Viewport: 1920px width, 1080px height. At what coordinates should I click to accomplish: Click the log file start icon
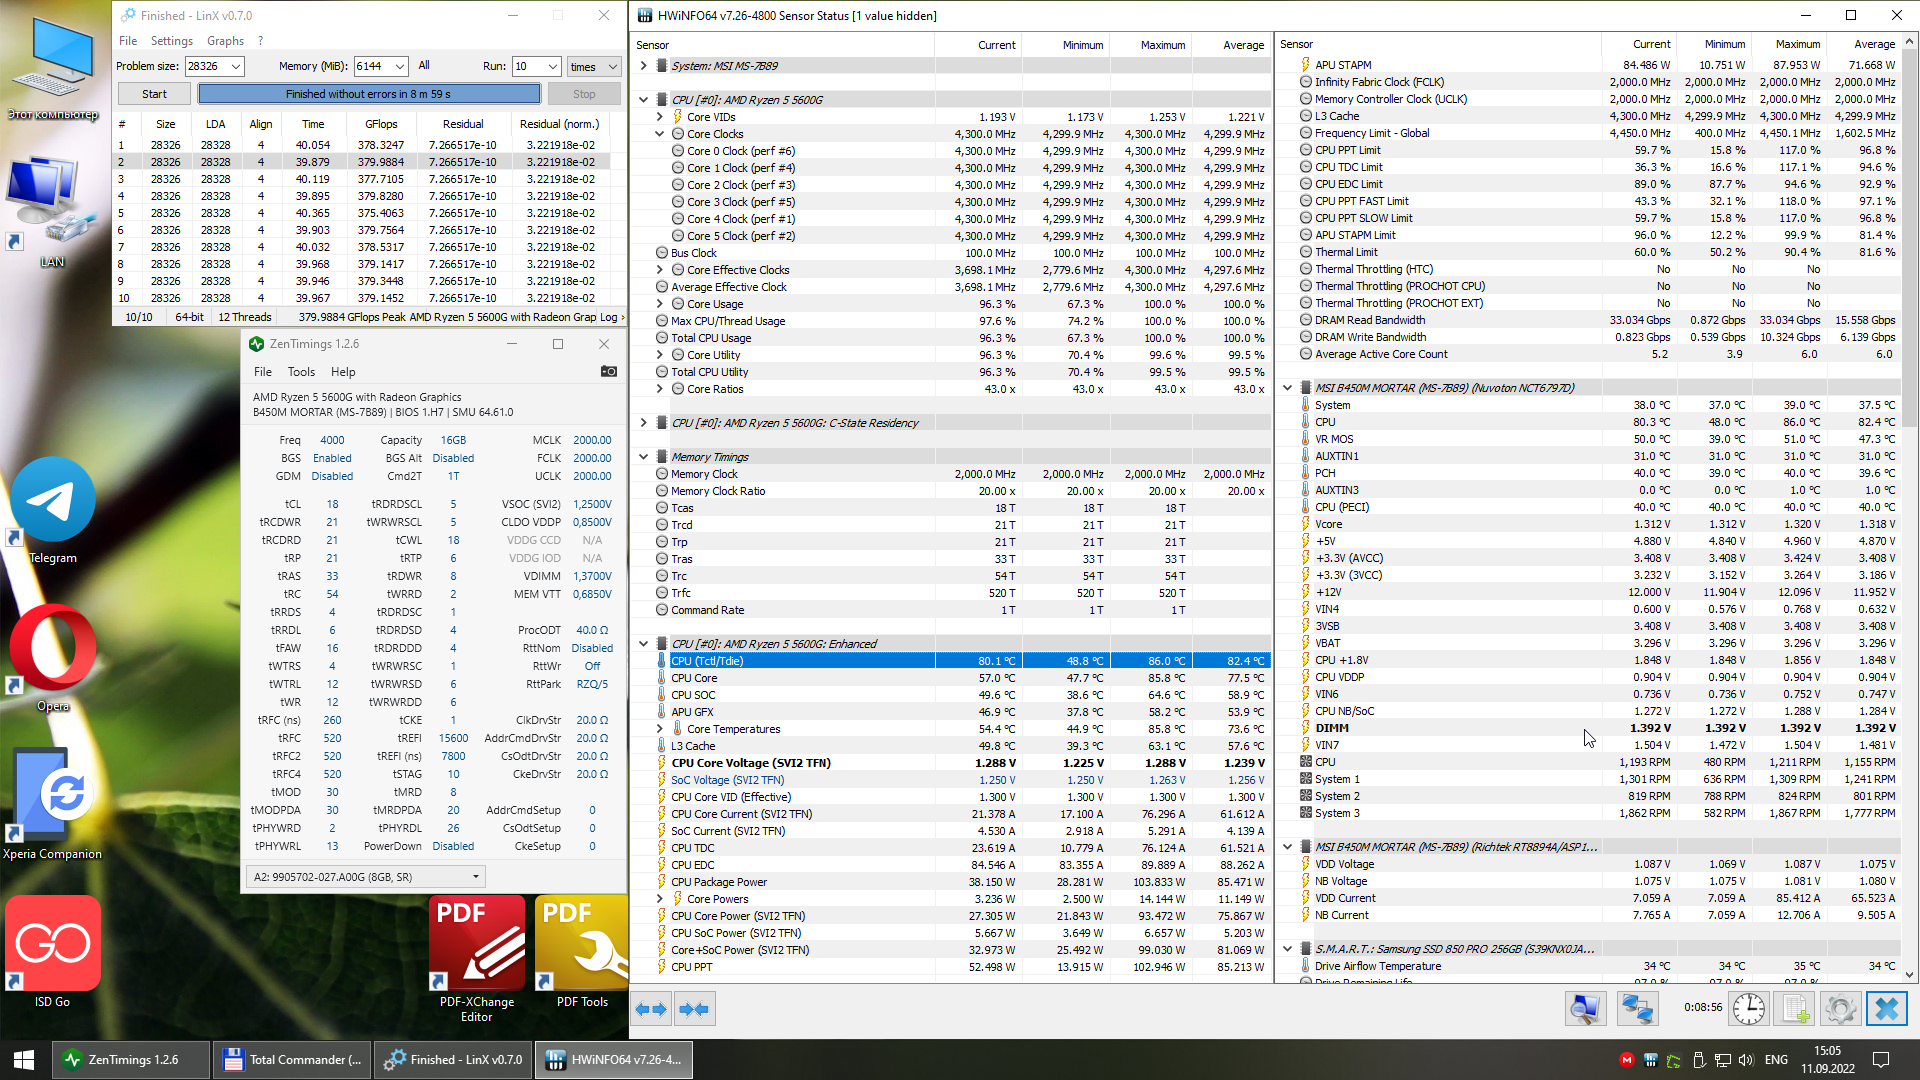pos(1795,1009)
